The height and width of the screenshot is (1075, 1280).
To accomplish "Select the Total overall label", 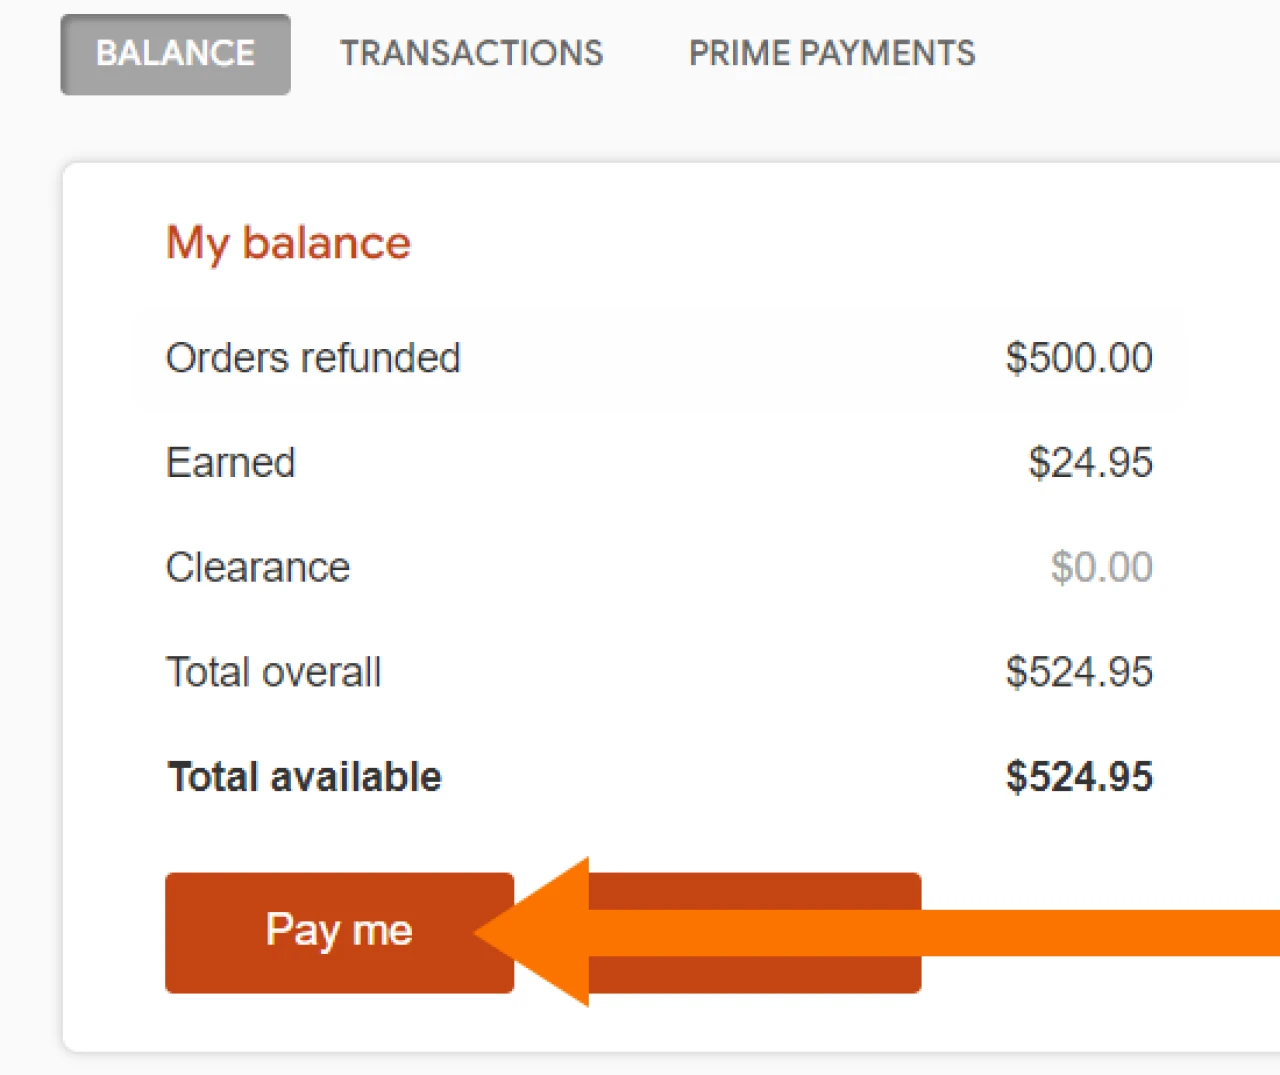I will click(x=273, y=672).
